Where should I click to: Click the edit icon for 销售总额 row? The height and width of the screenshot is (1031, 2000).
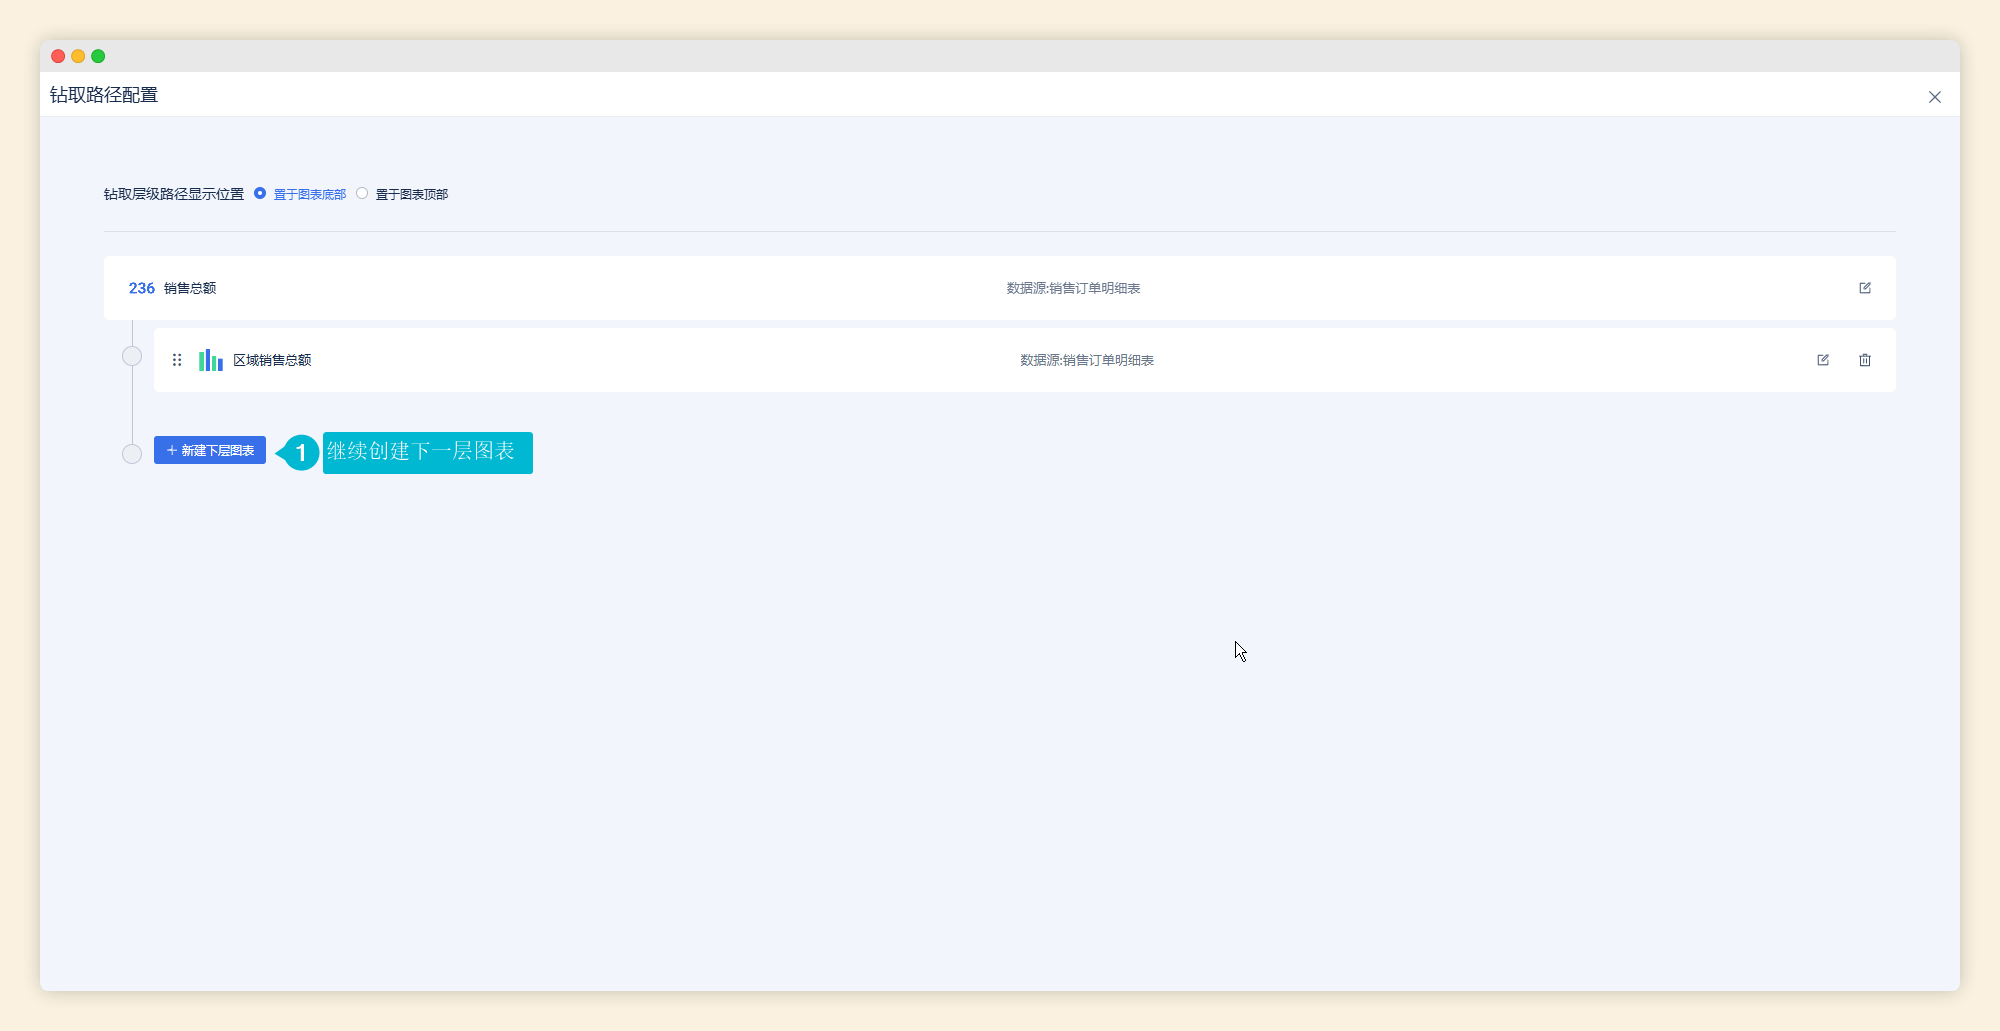[1865, 288]
